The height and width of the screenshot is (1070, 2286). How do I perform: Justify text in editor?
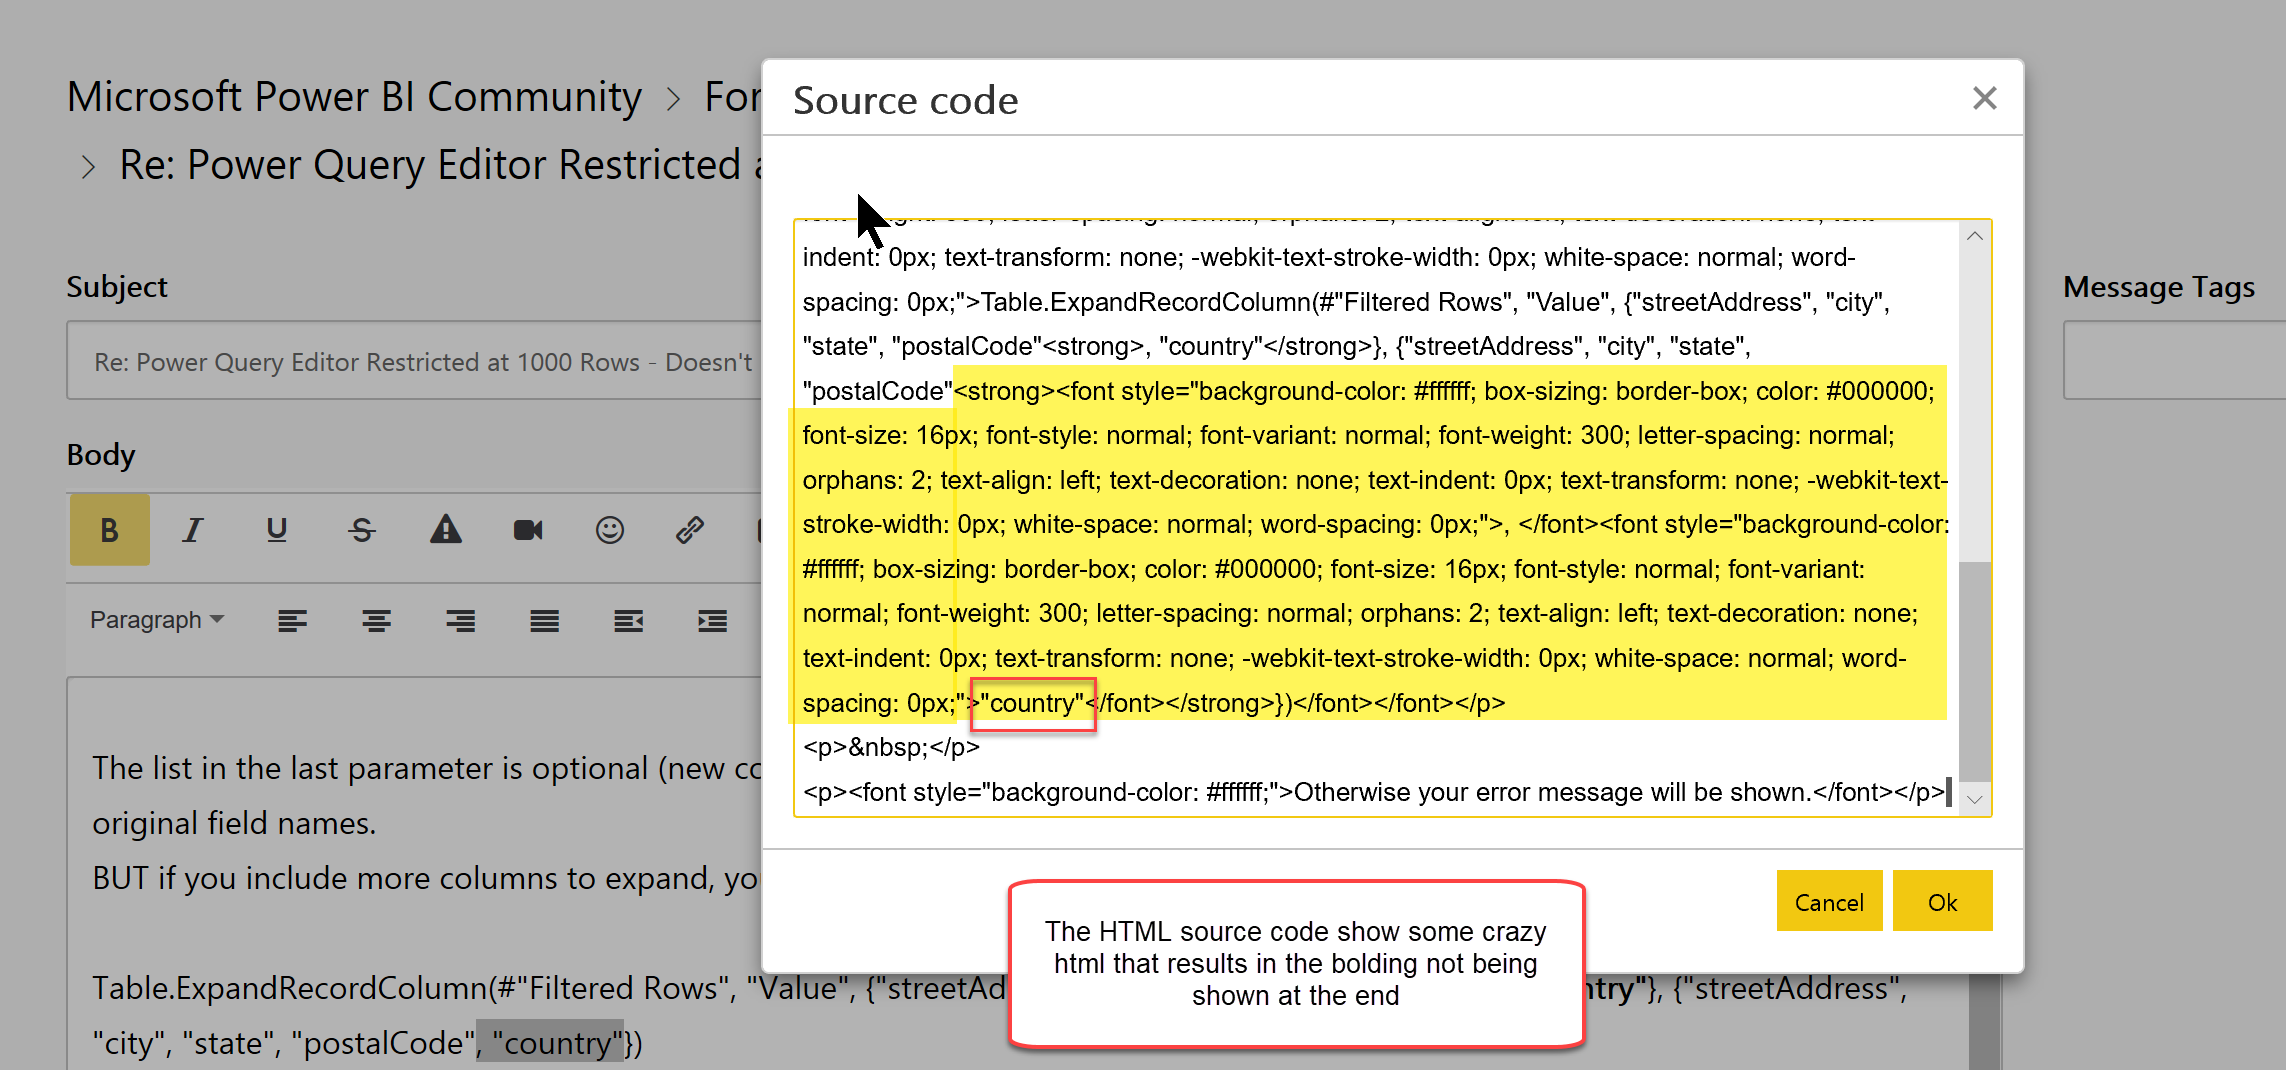545,621
